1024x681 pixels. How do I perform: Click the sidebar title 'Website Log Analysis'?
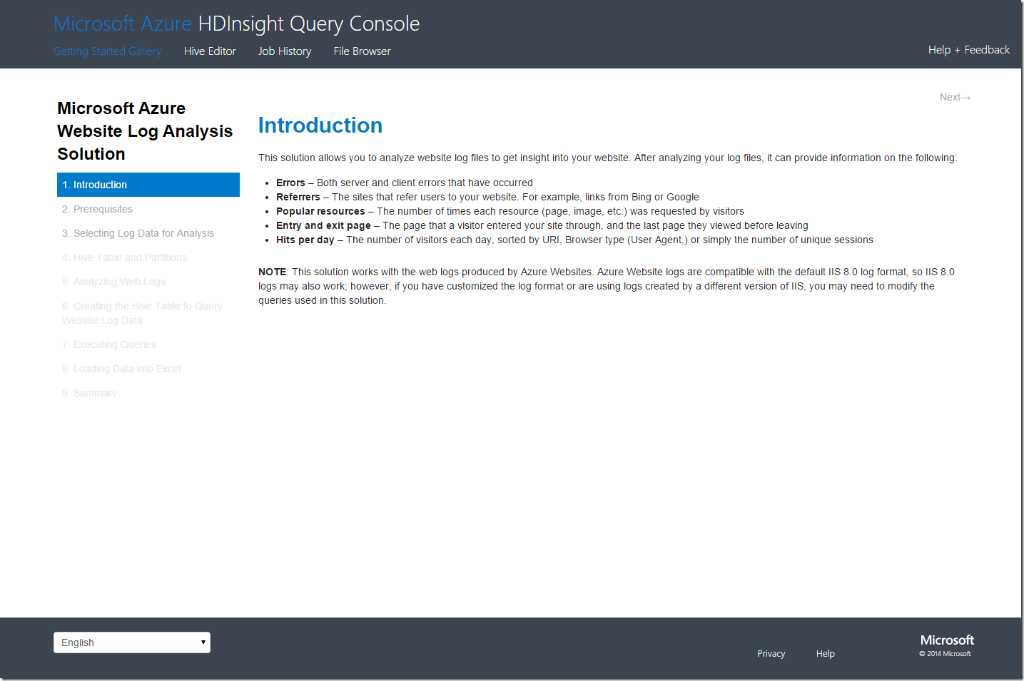point(145,131)
